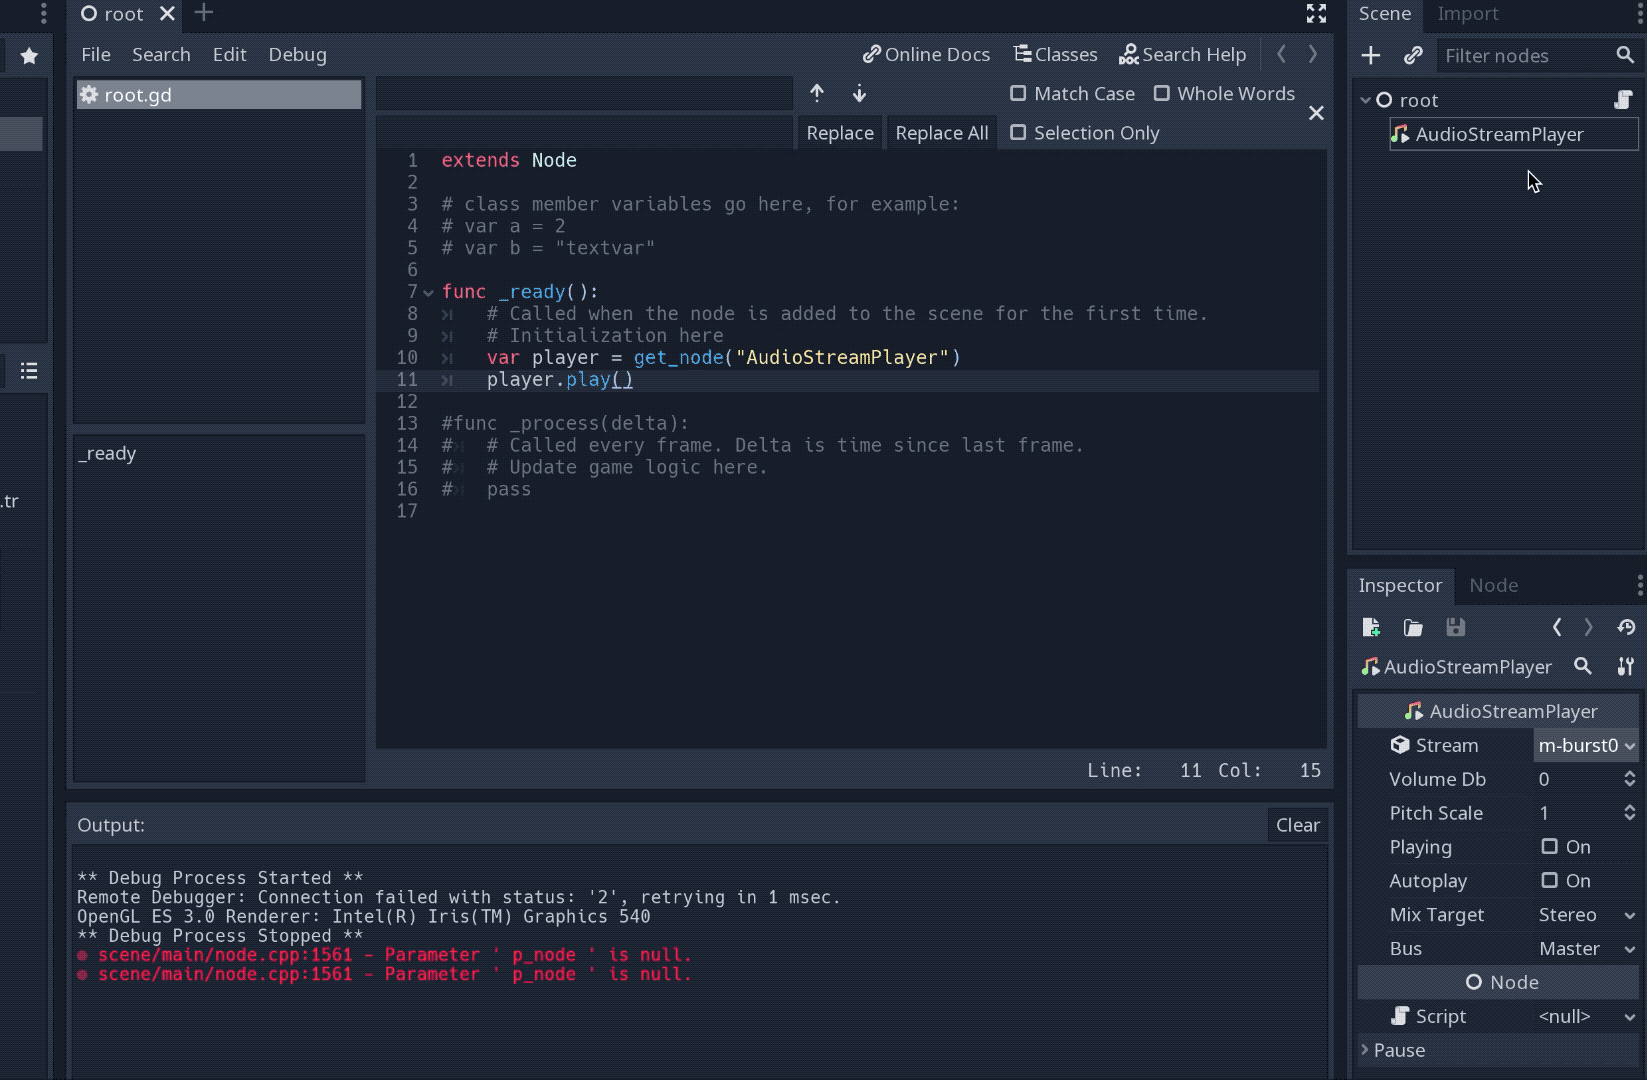1647x1080 pixels.
Task: Clear the output log
Action: 1297,825
